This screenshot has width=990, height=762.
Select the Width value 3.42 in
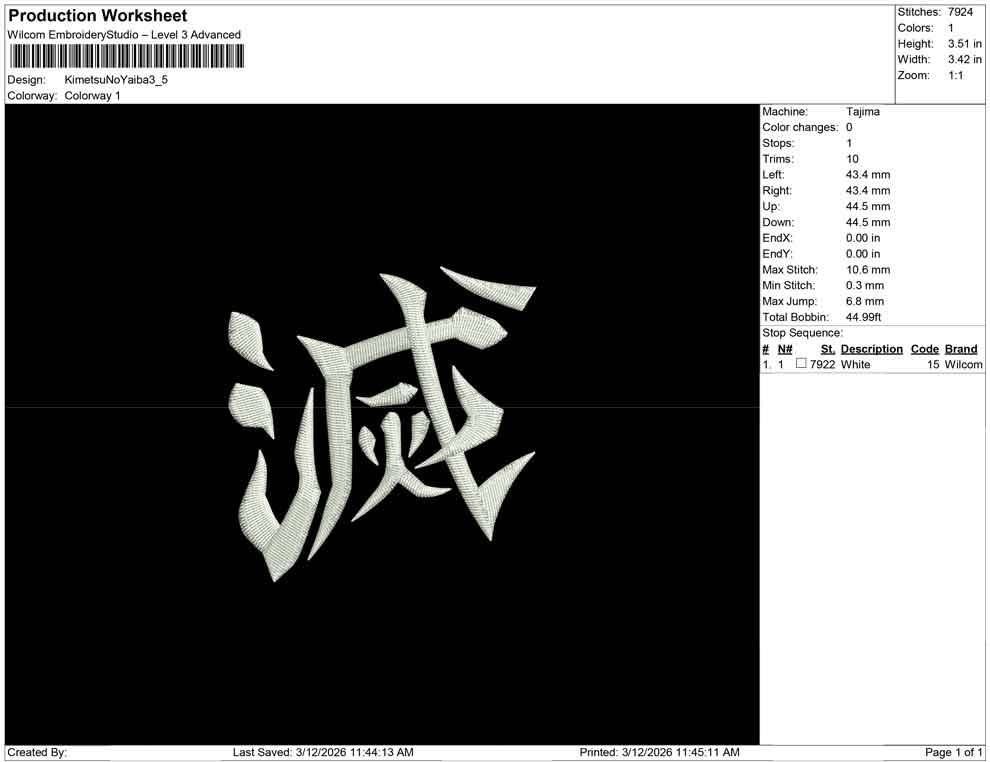coord(965,59)
